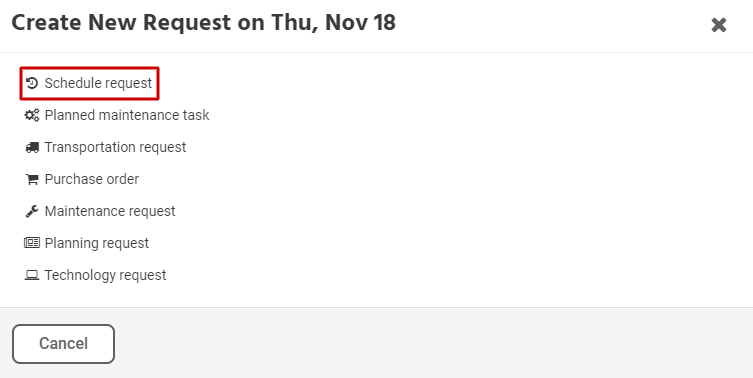
Task: Choose the Planned maintenance task label
Action: point(127,115)
